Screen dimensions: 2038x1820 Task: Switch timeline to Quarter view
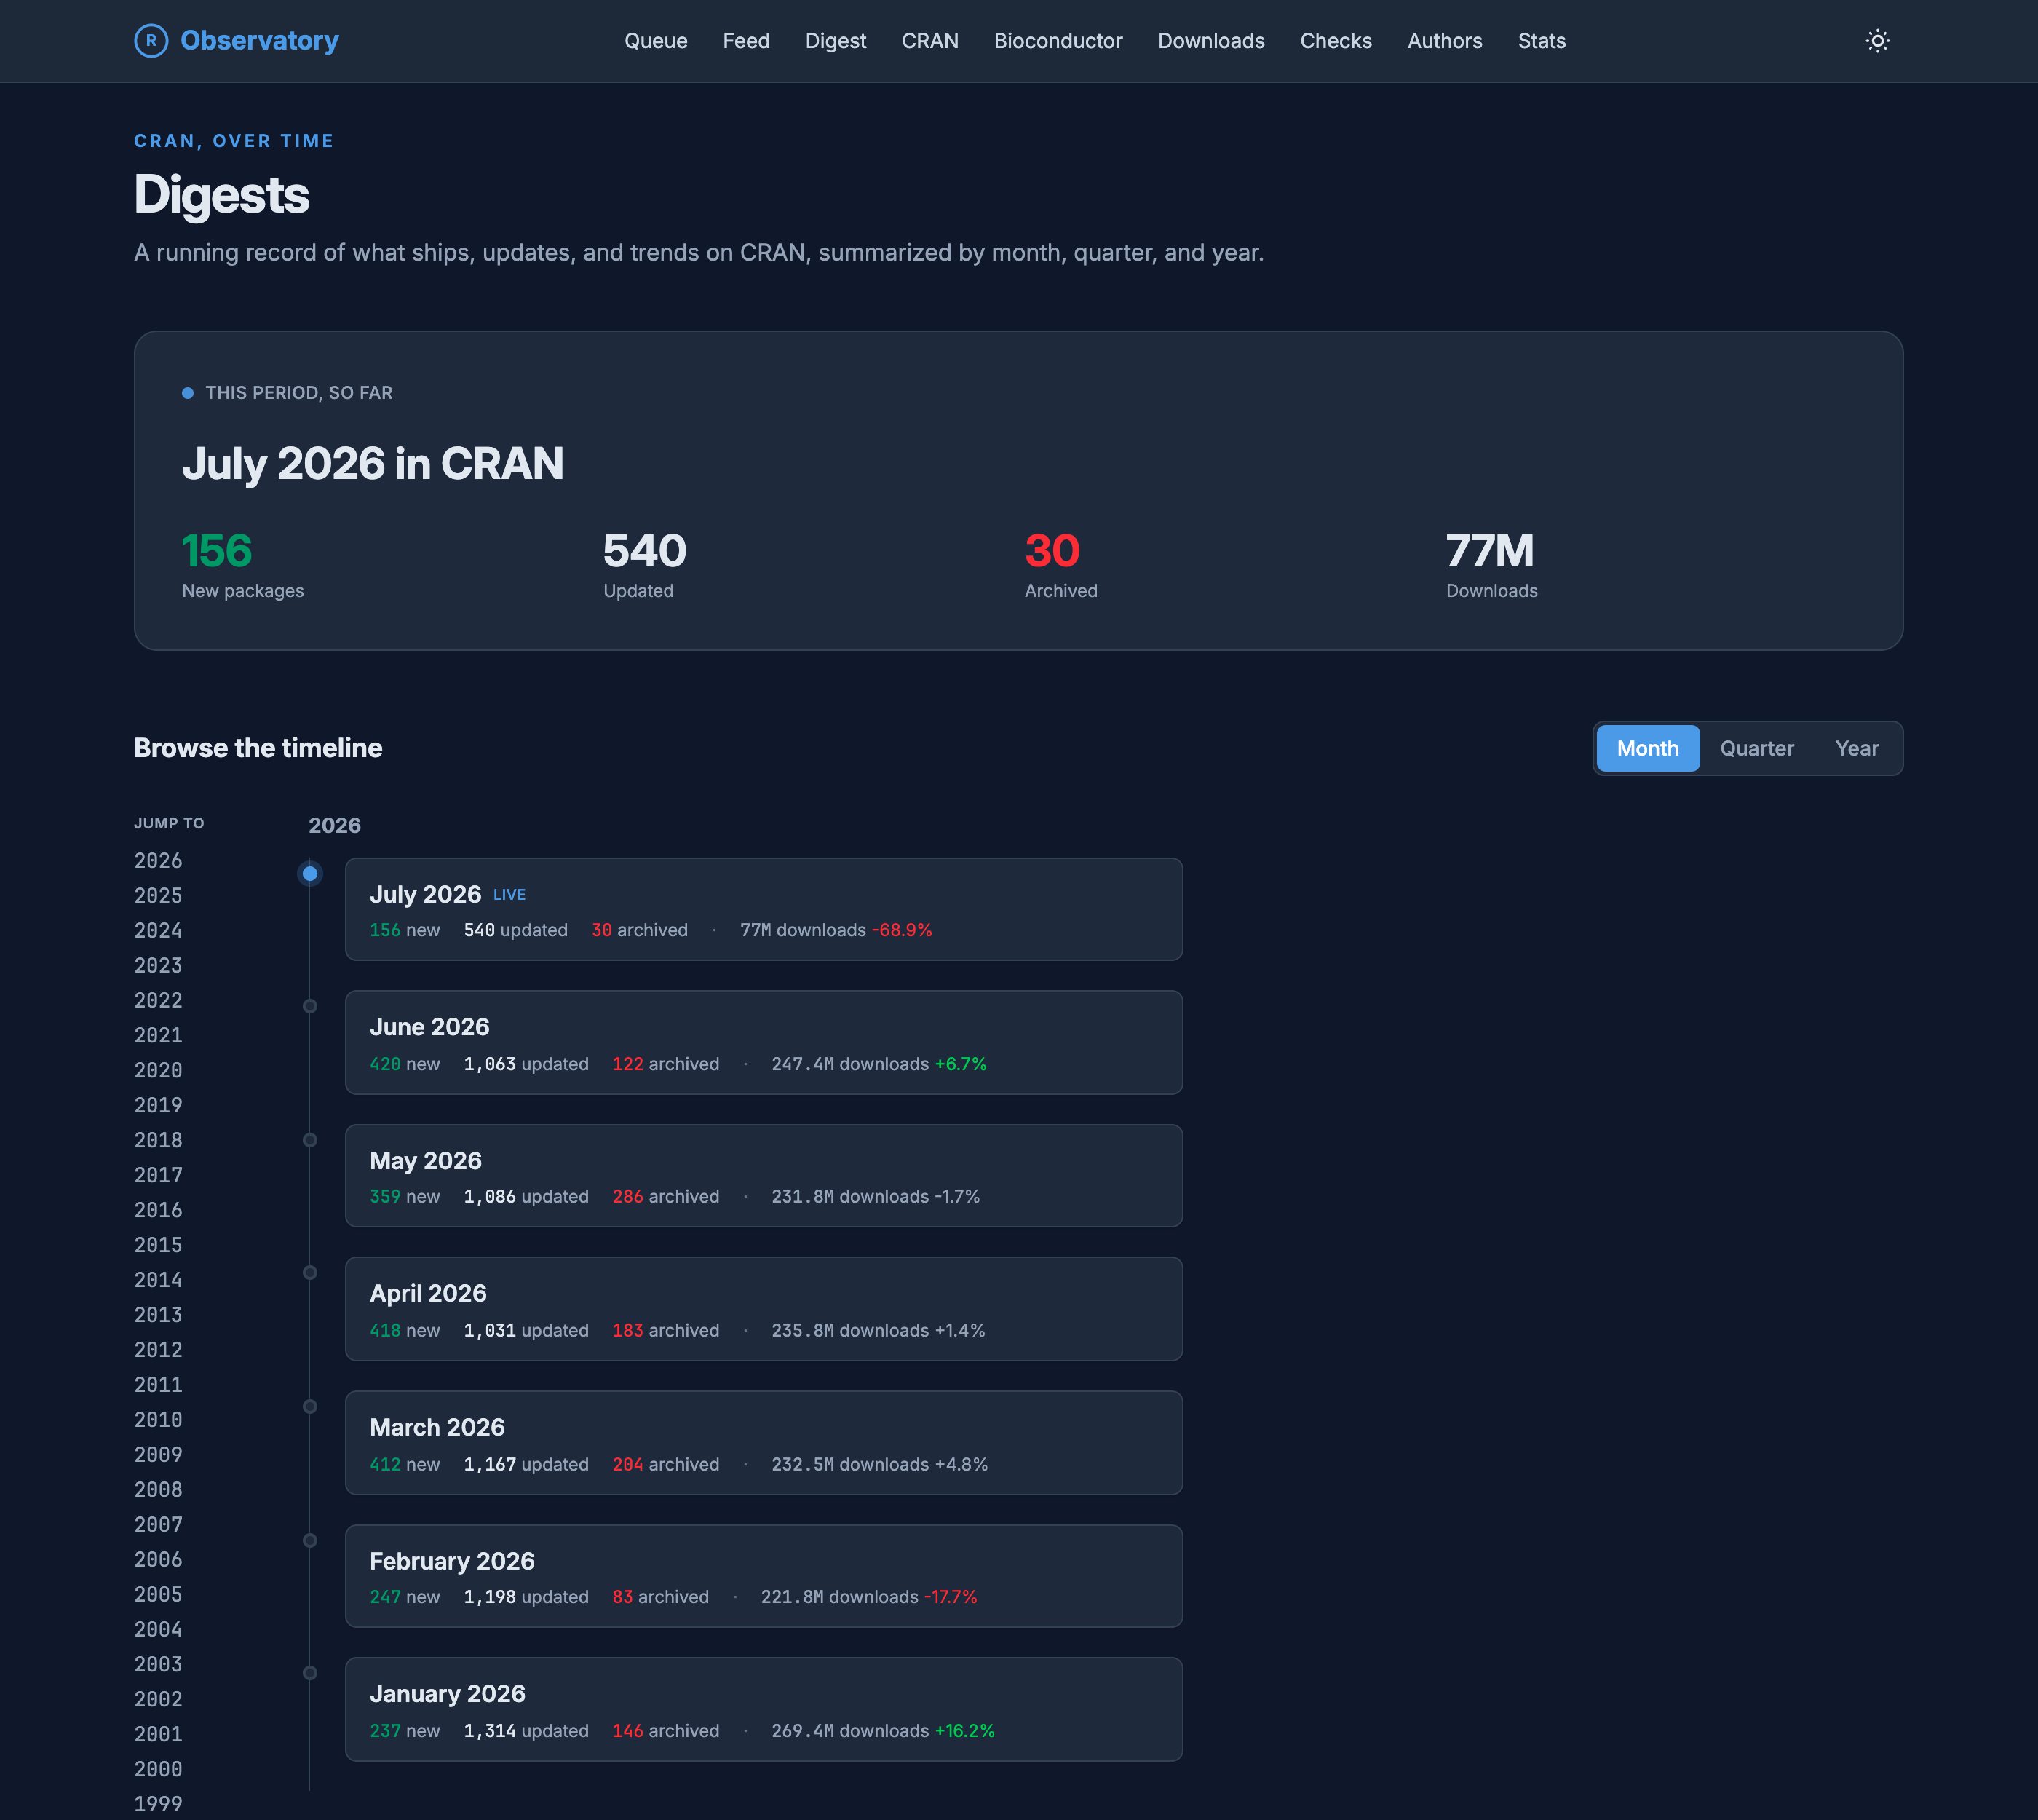(x=1757, y=748)
